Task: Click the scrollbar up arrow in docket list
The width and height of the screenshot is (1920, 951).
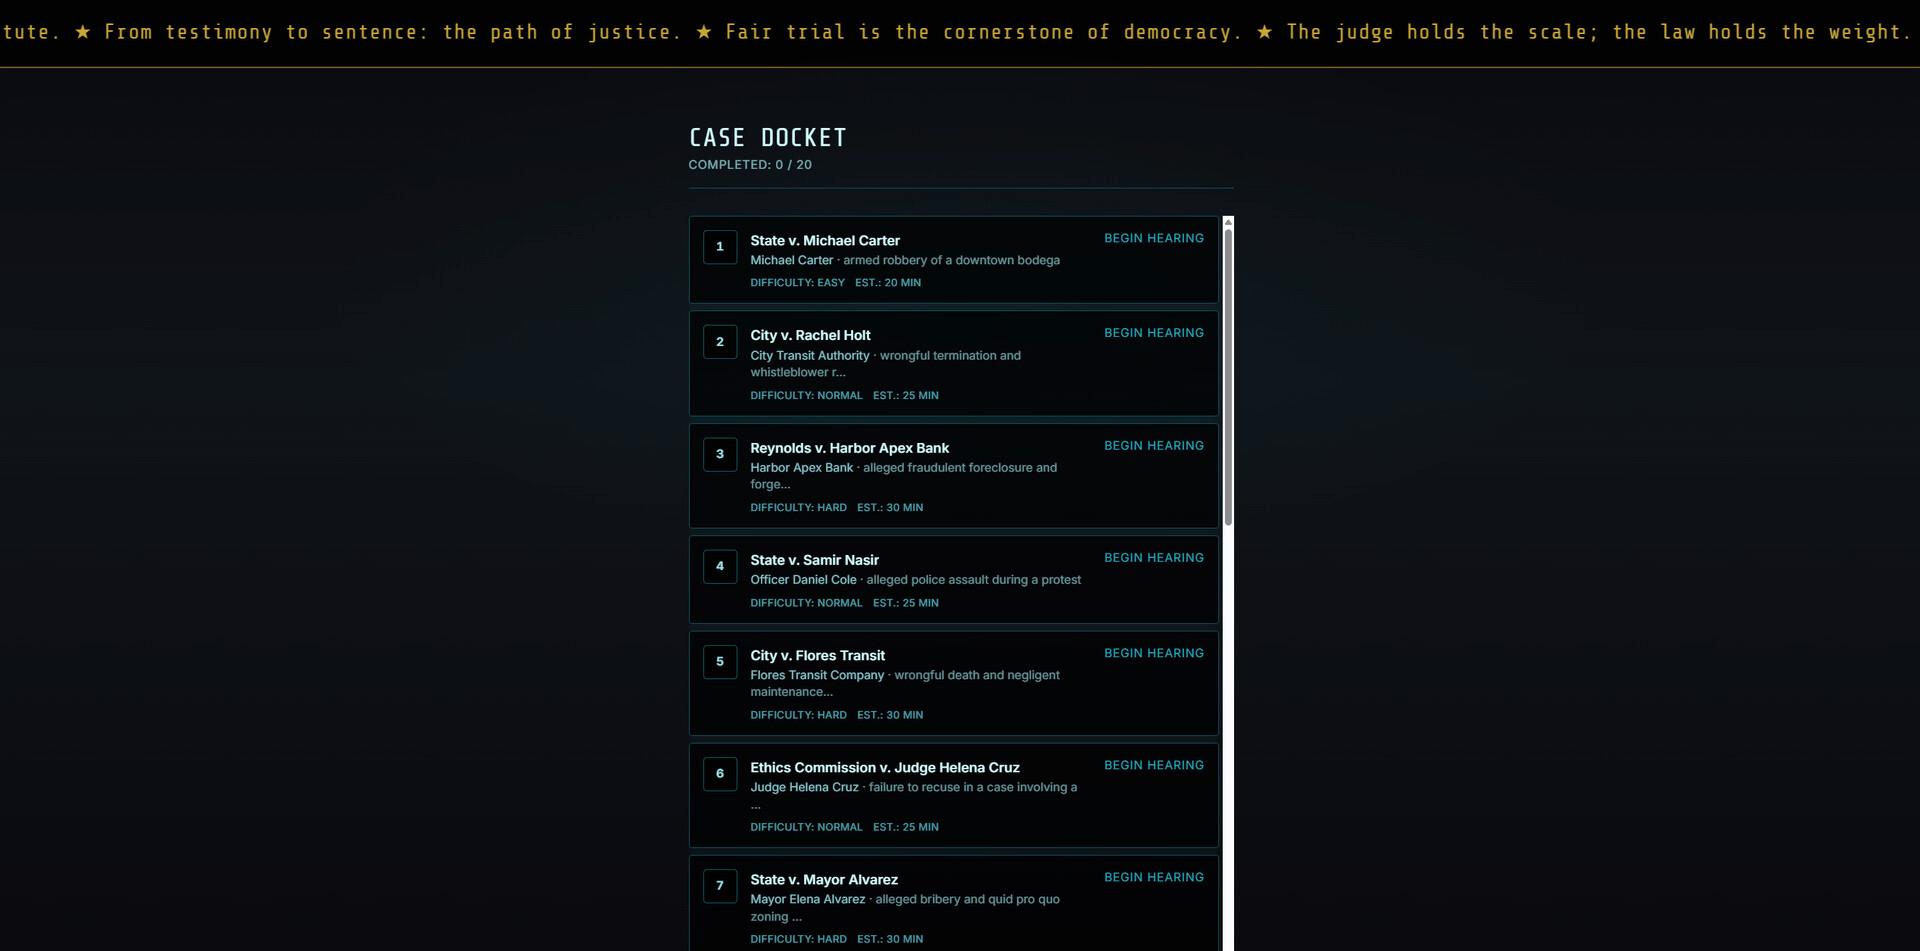Action: [1228, 222]
